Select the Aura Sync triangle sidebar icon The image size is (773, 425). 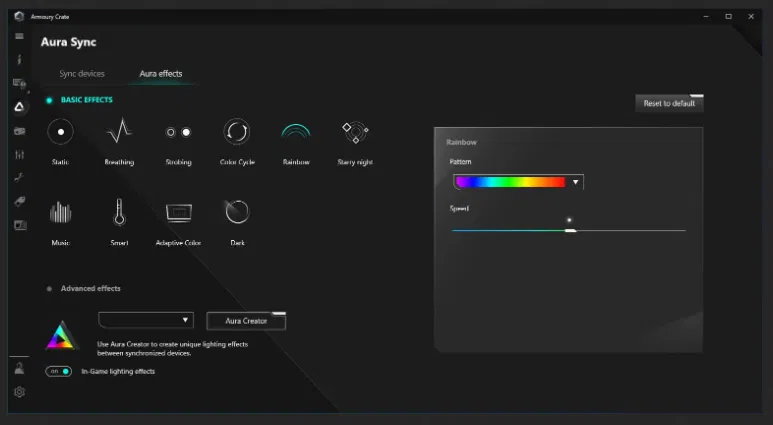pyautogui.click(x=19, y=106)
